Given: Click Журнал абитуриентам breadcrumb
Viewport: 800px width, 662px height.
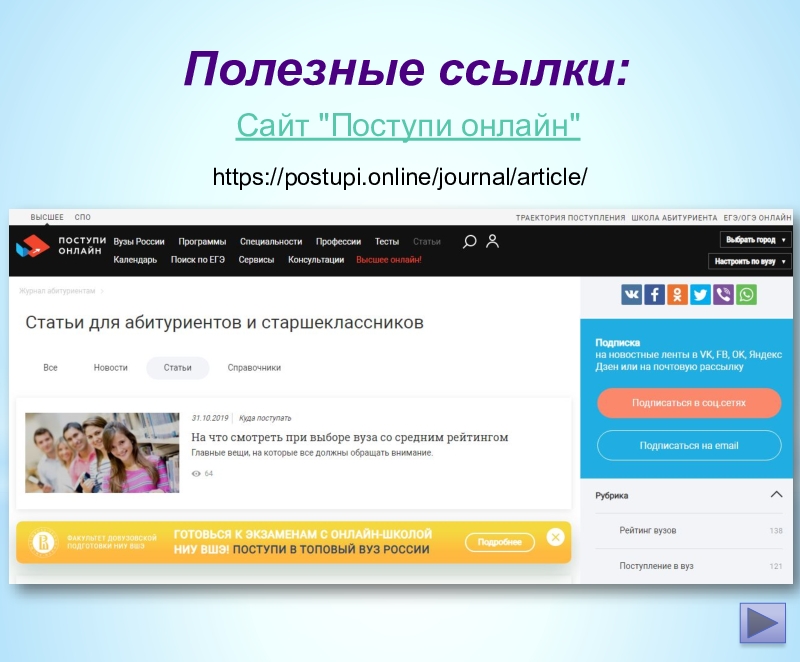Looking at the screenshot, I should 57,291.
